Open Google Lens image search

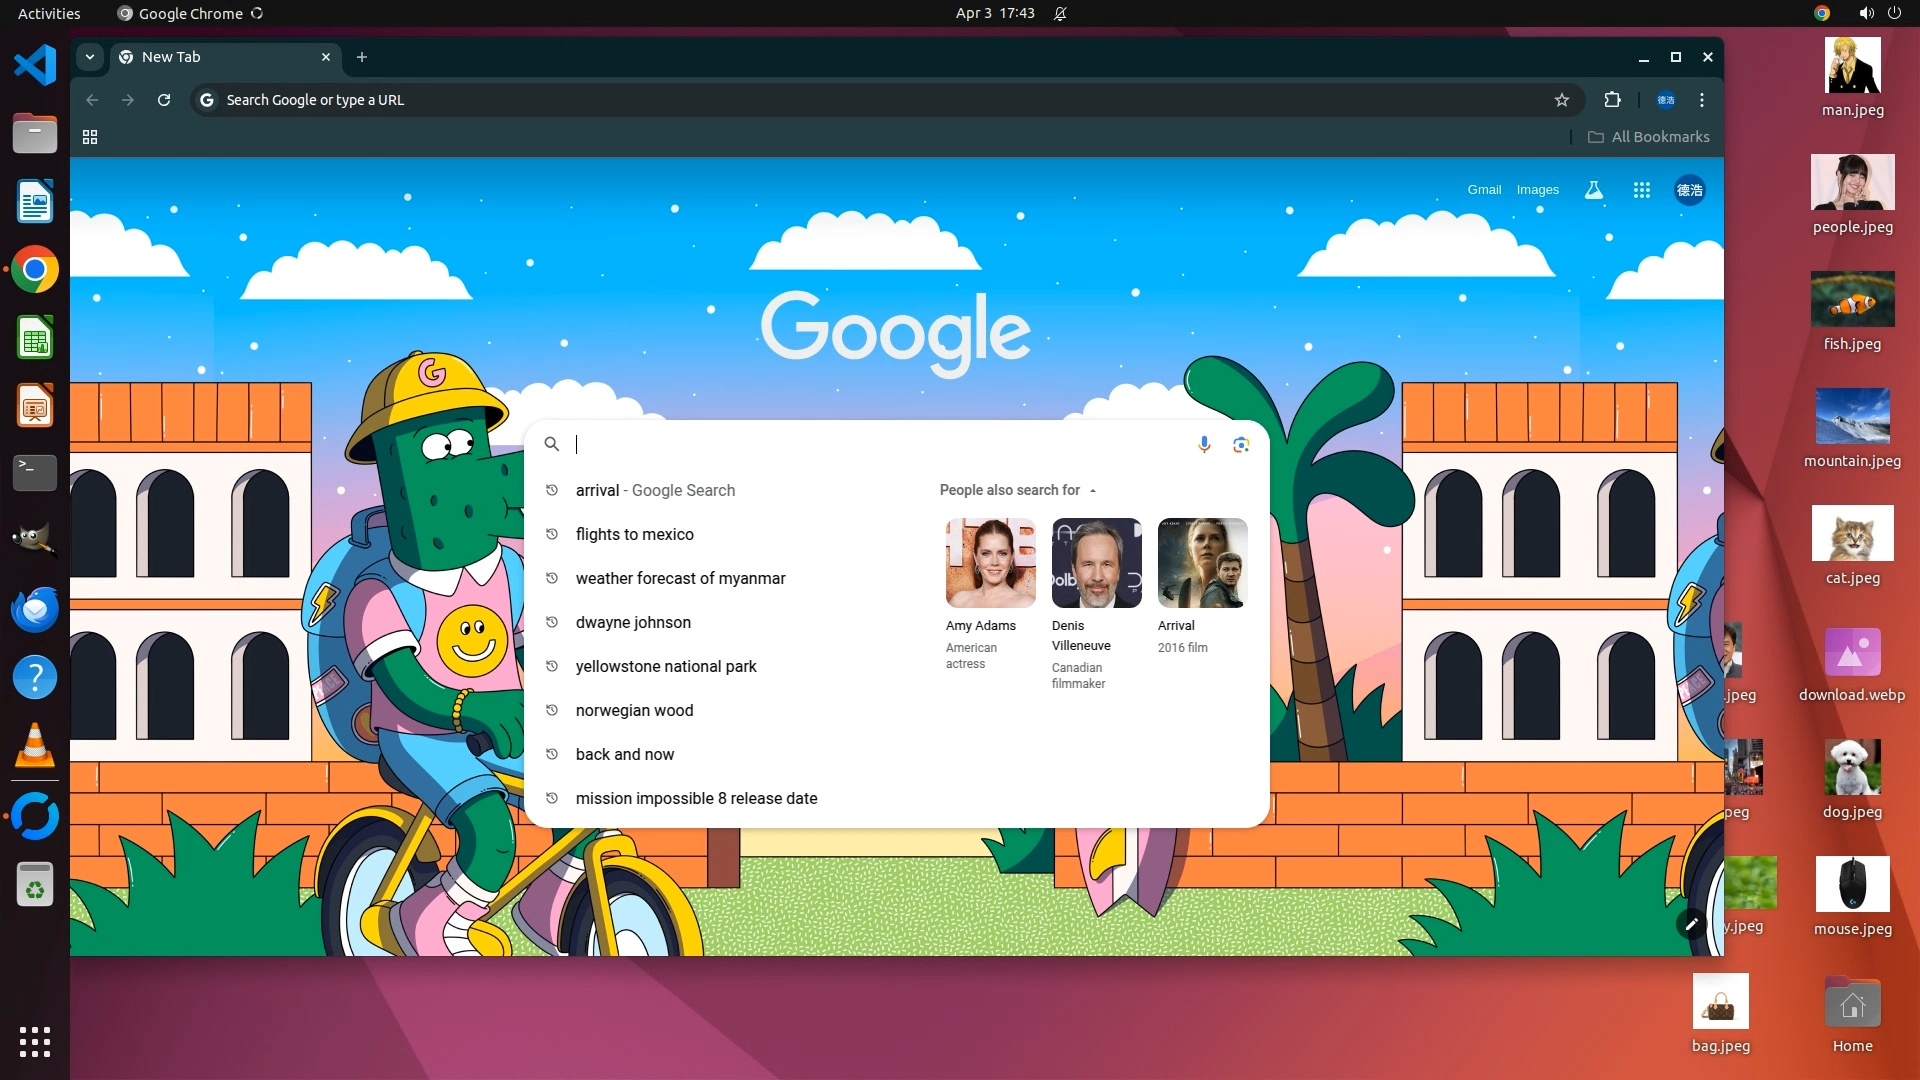coord(1241,444)
